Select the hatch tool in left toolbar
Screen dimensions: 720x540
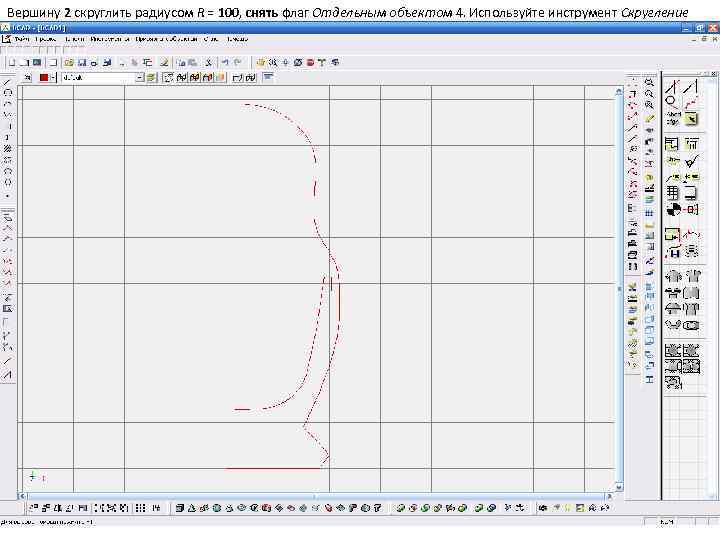point(7,149)
